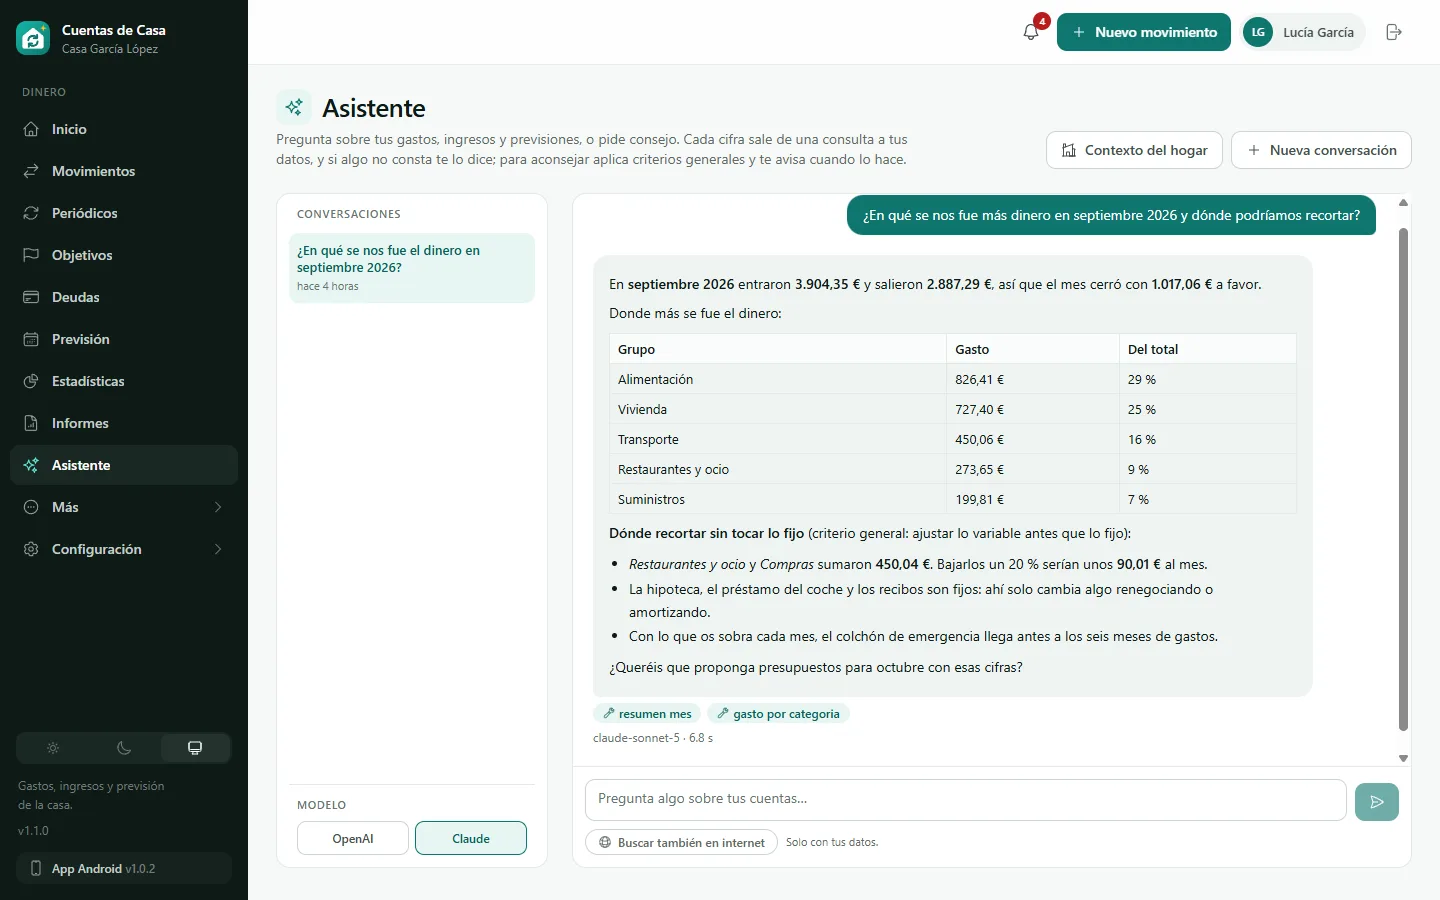Open the September 2026 conversation
Viewport: 1440px width, 900px height.
pos(412,268)
